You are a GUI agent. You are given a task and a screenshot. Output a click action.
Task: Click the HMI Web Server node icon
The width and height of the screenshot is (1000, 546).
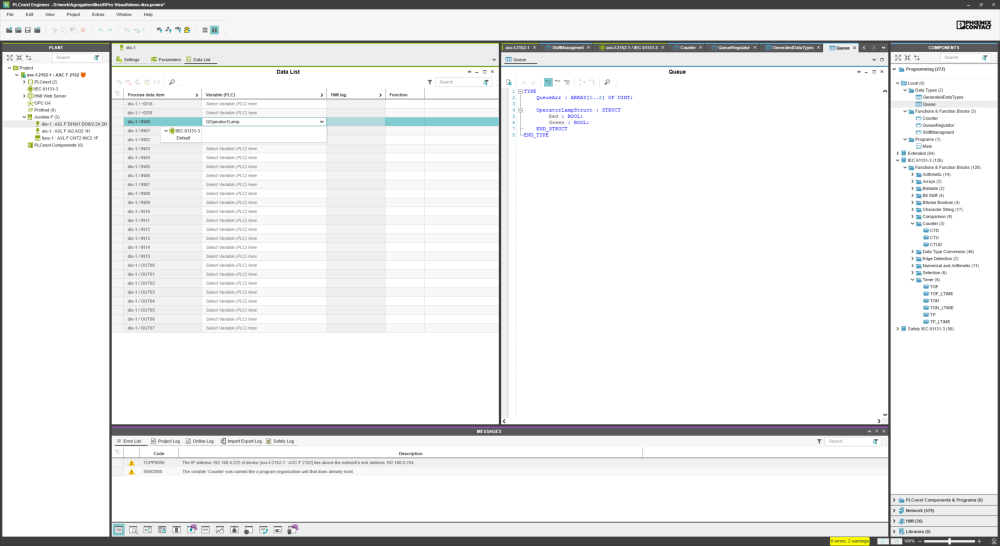pos(30,95)
